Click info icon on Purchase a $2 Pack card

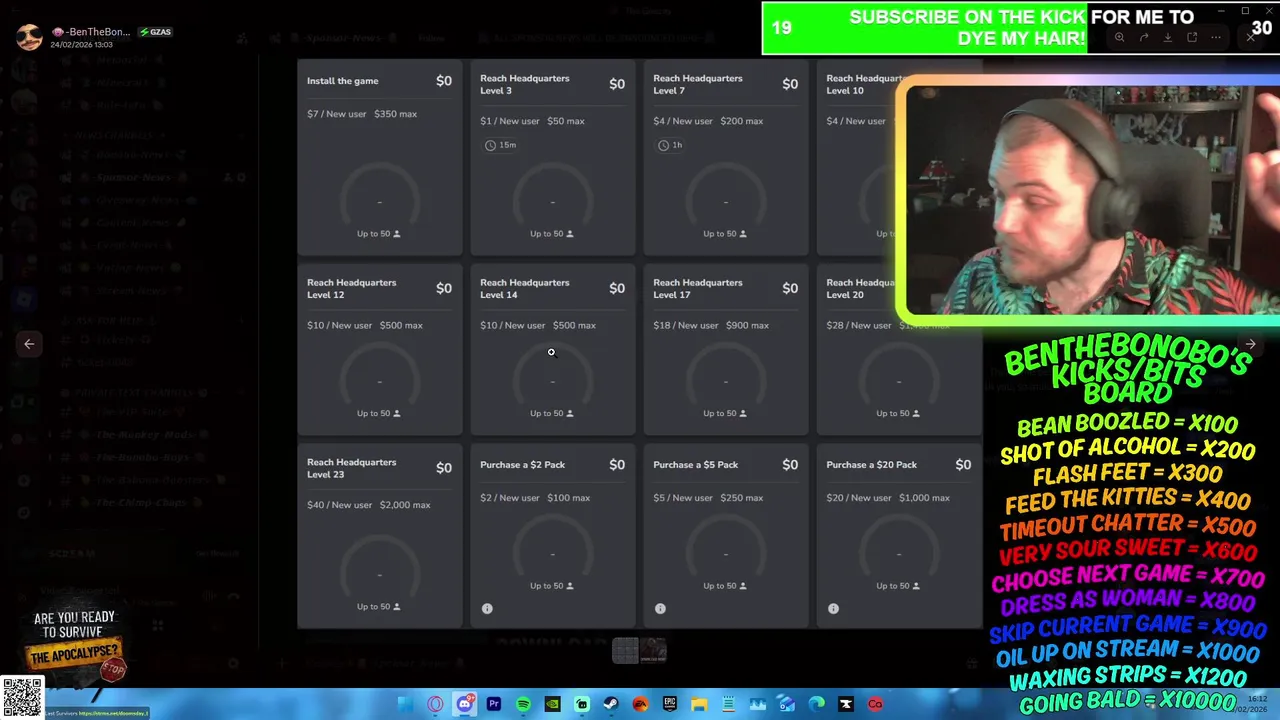[487, 608]
